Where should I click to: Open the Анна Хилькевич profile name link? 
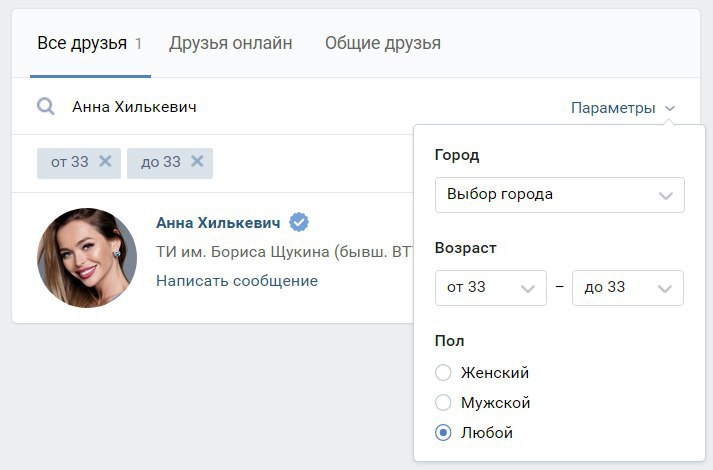219,222
